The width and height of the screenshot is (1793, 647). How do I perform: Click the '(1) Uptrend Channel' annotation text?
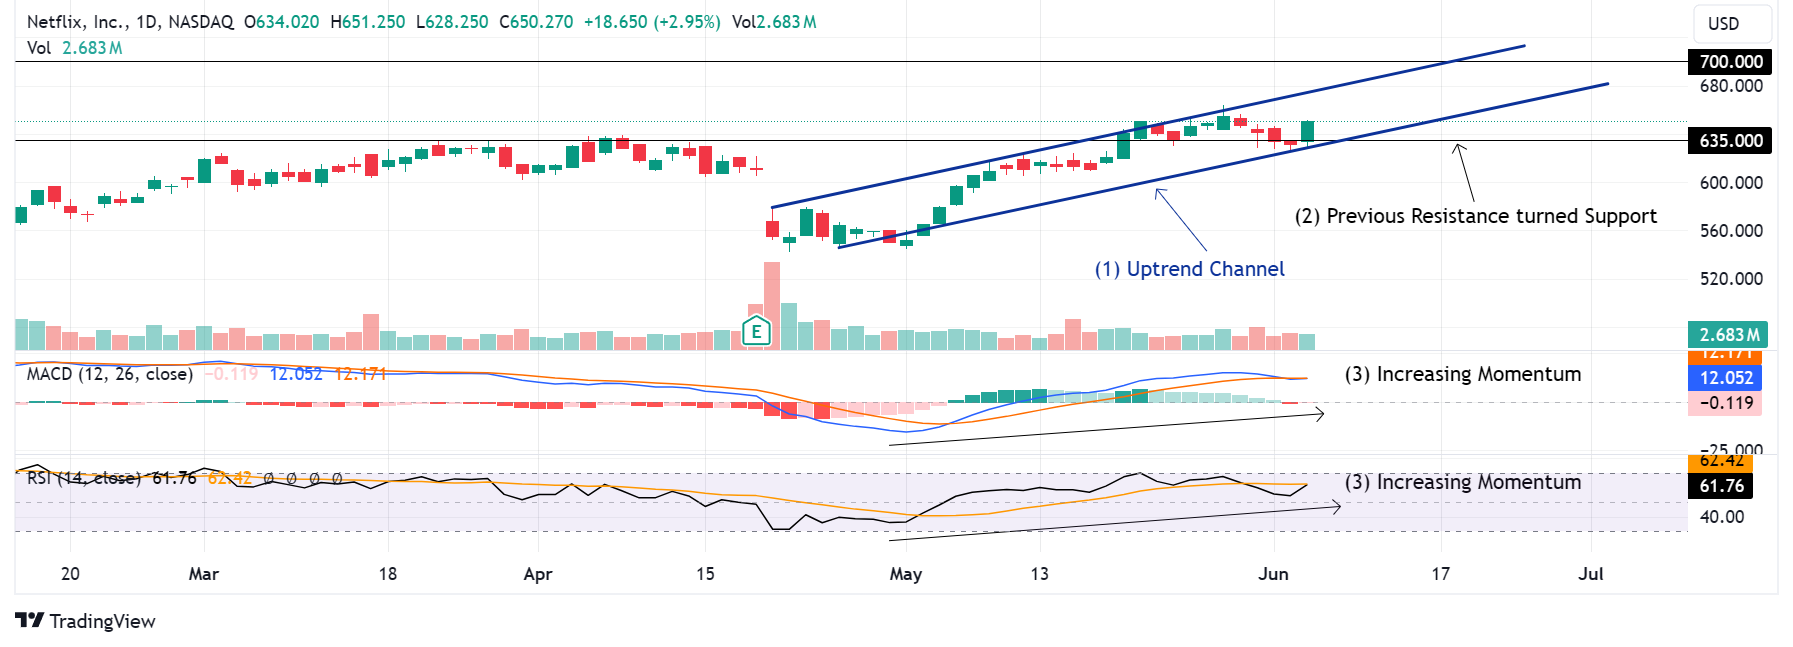click(1189, 269)
